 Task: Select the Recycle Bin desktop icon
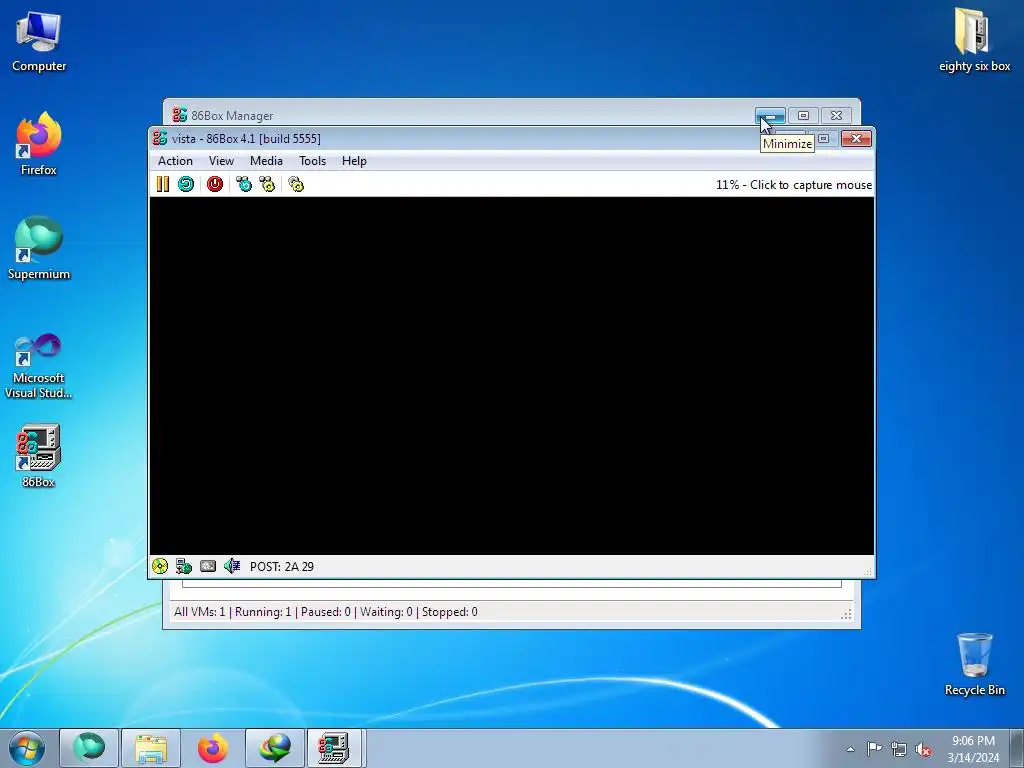[974, 665]
